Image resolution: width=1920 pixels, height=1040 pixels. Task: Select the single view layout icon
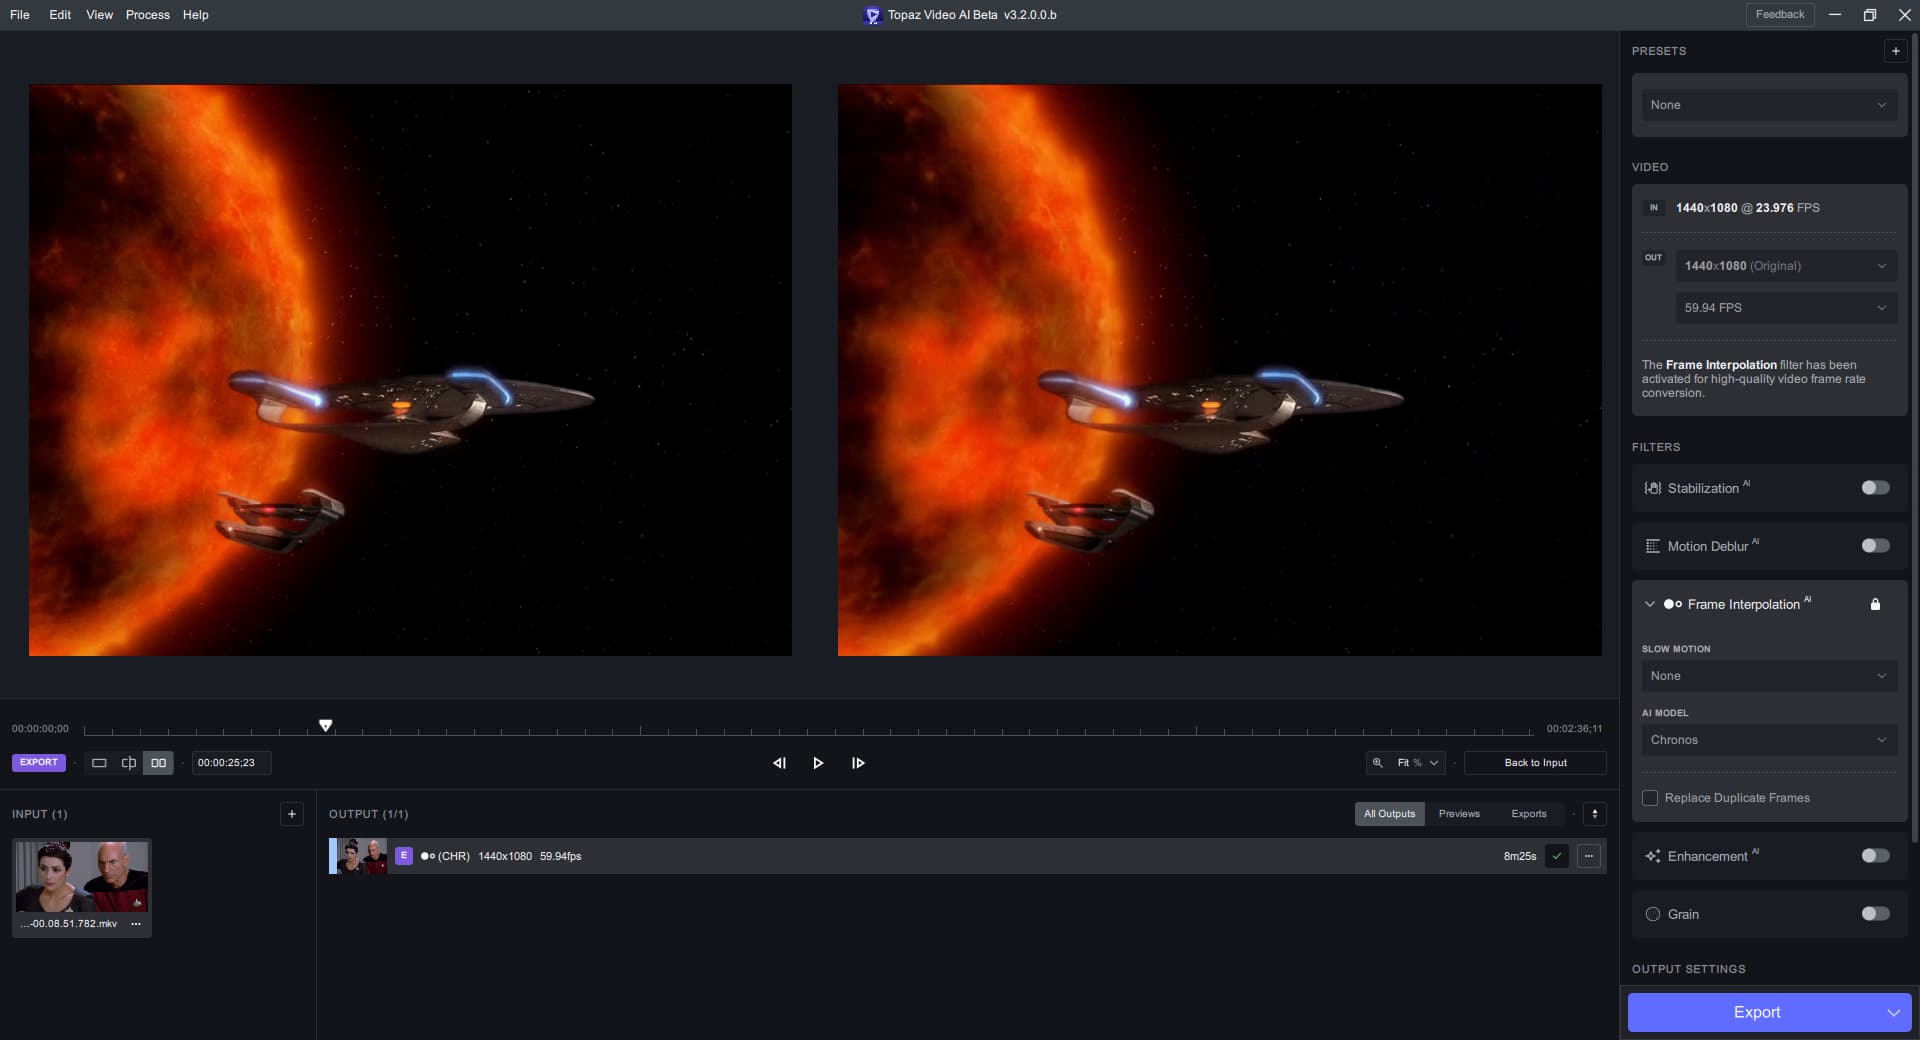(99, 763)
